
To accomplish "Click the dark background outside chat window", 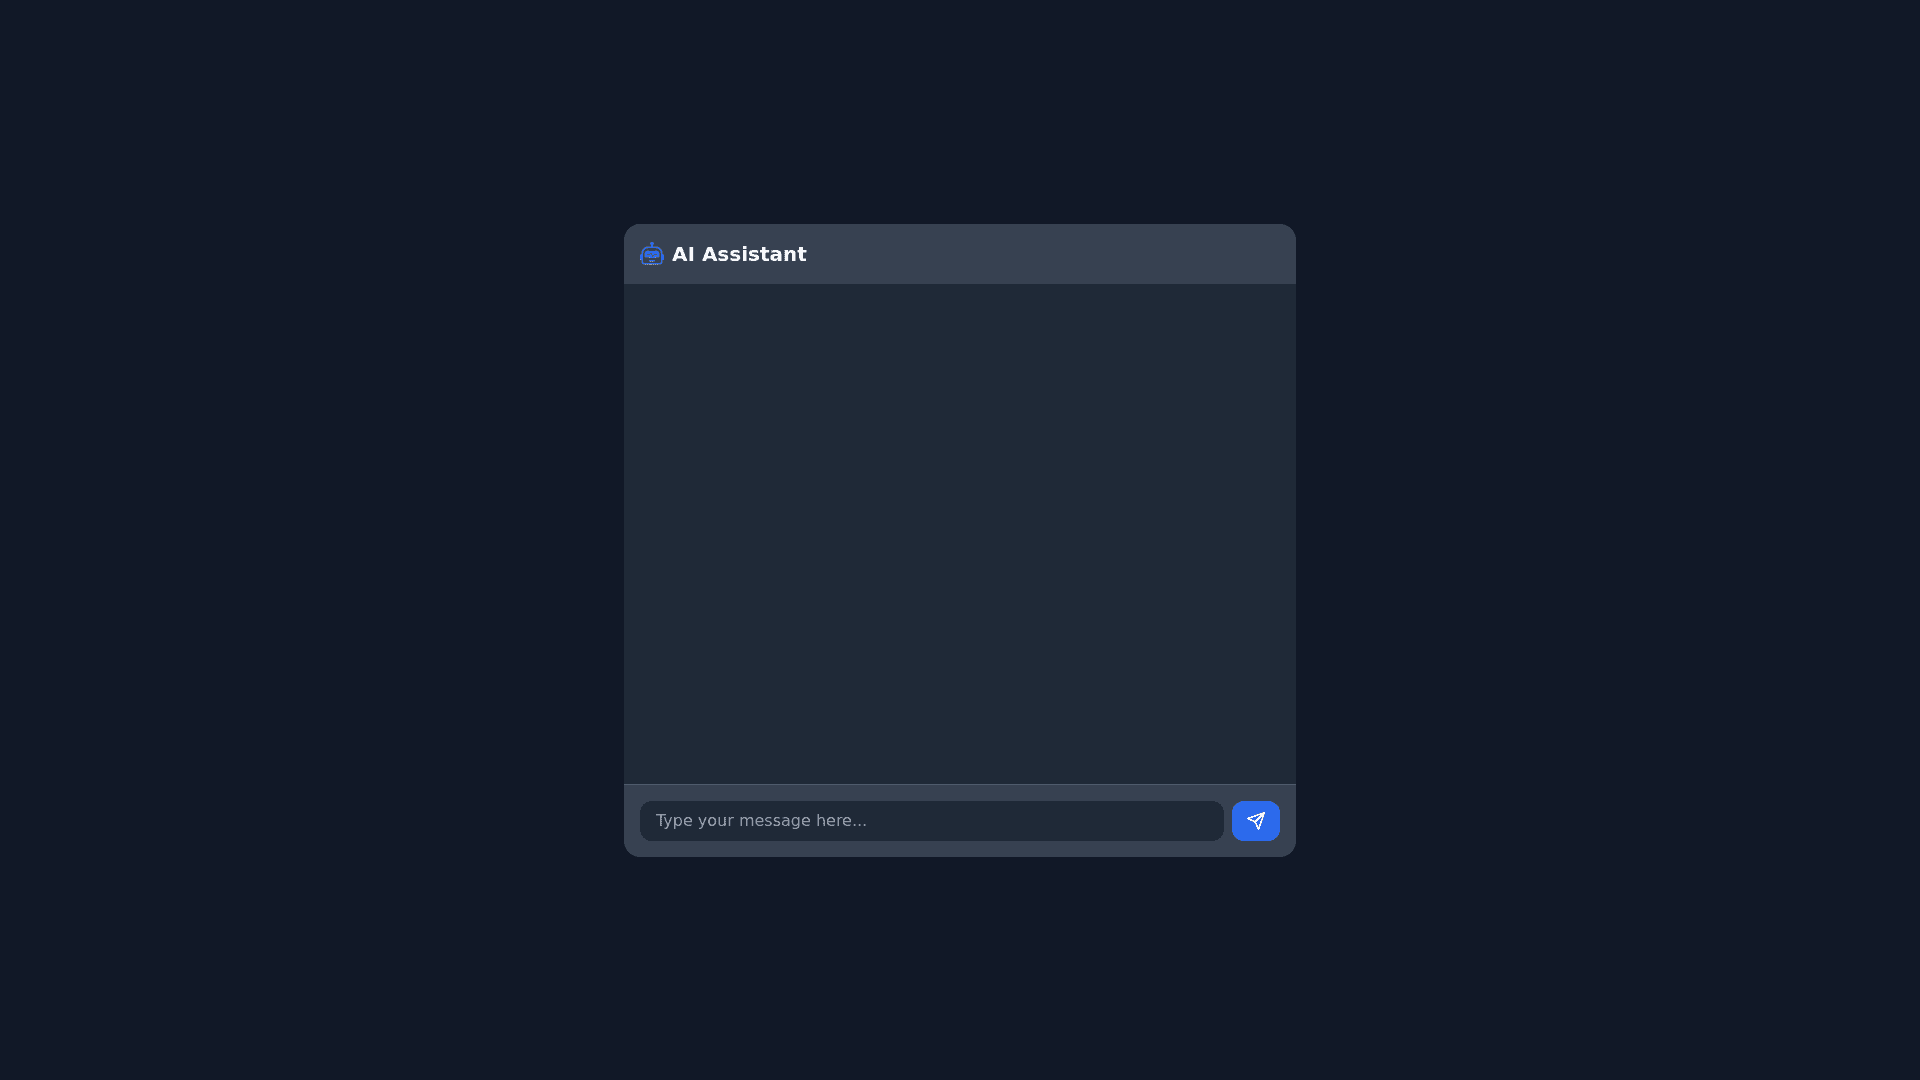I will [300, 540].
